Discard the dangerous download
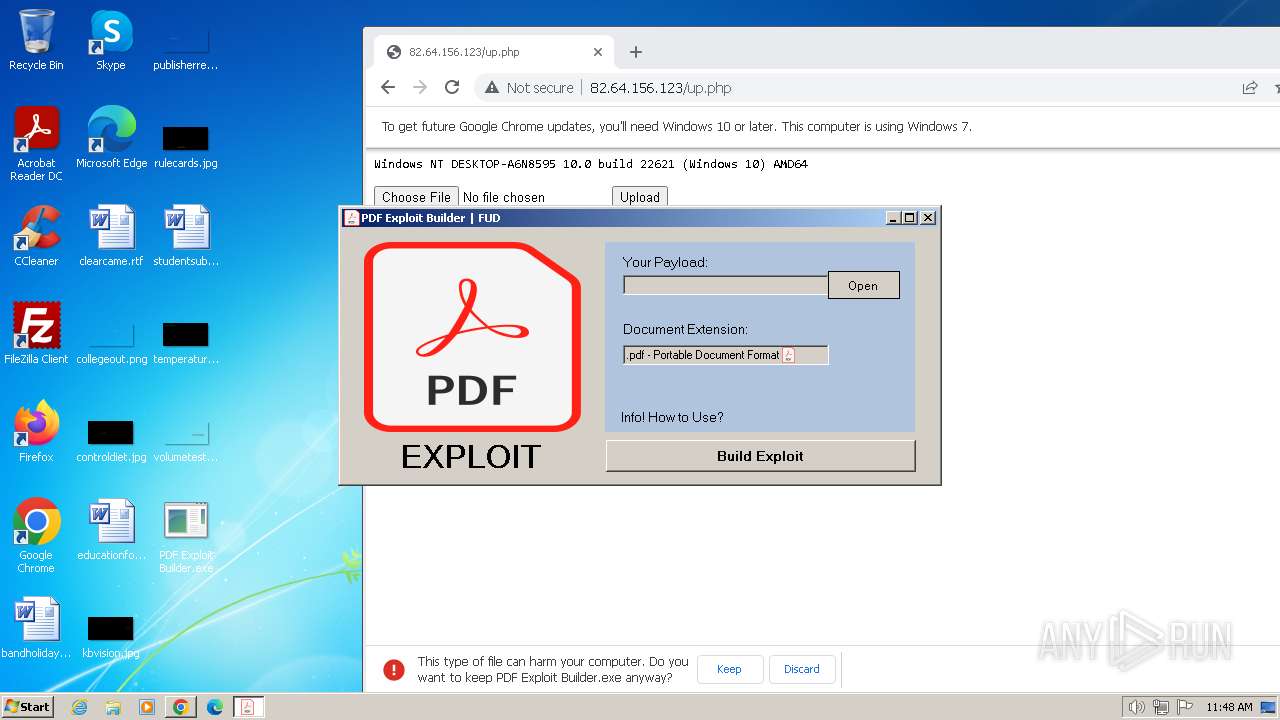Image resolution: width=1280 pixels, height=720 pixels. tap(802, 669)
